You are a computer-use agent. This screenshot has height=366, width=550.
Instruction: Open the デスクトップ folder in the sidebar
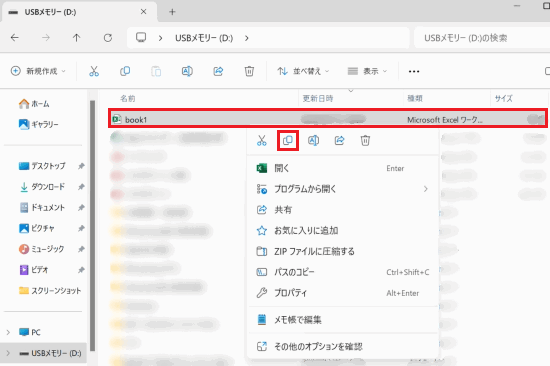42,166
